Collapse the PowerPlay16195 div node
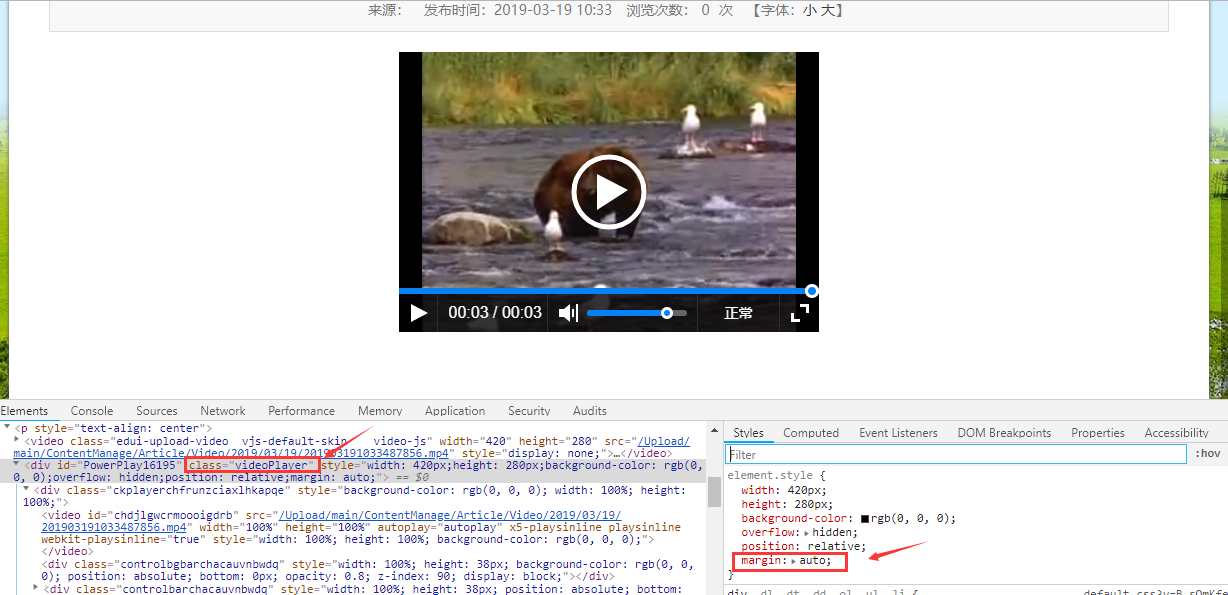Image resolution: width=1228 pixels, height=595 pixels. tap(17, 465)
